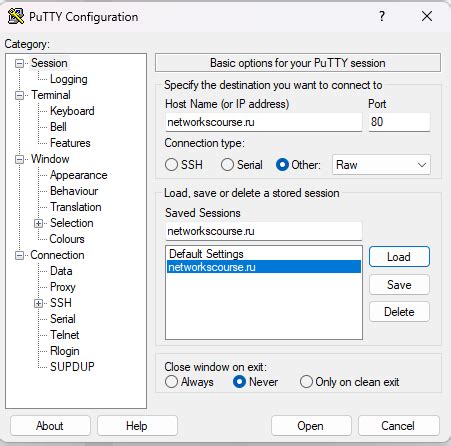Collapse the Terminal category
The width and height of the screenshot is (451, 446).
pyautogui.click(x=19, y=96)
